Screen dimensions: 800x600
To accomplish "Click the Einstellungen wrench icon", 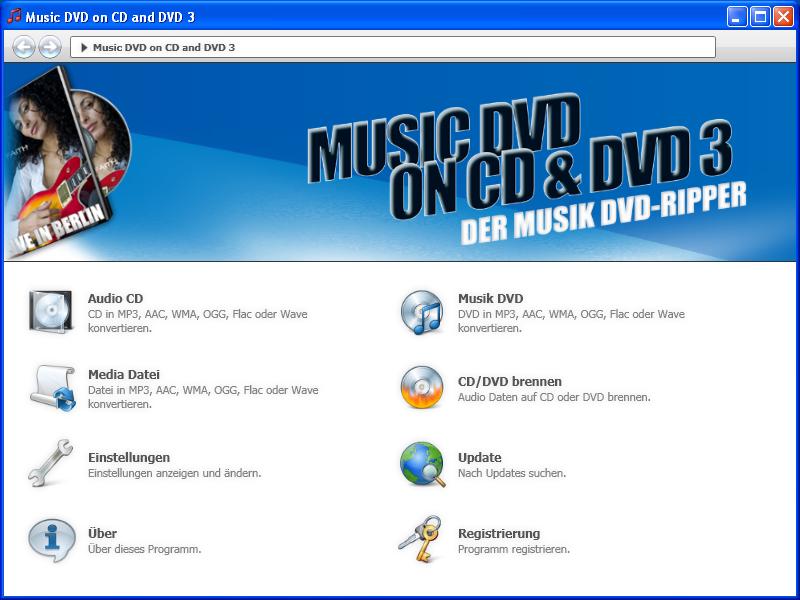I will click(50, 464).
